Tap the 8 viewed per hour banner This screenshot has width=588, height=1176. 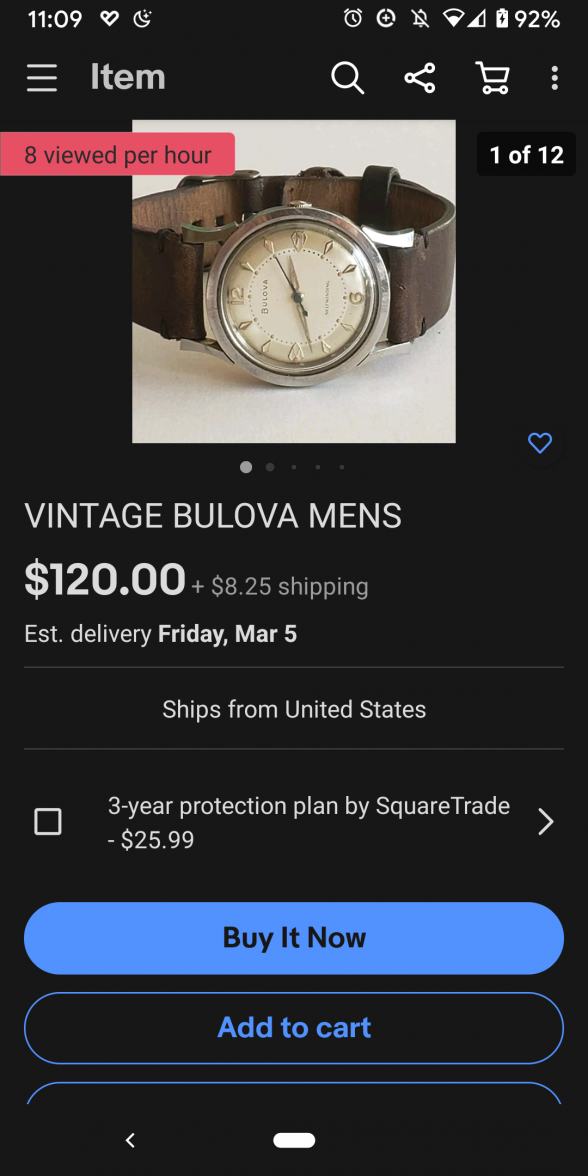click(117, 154)
